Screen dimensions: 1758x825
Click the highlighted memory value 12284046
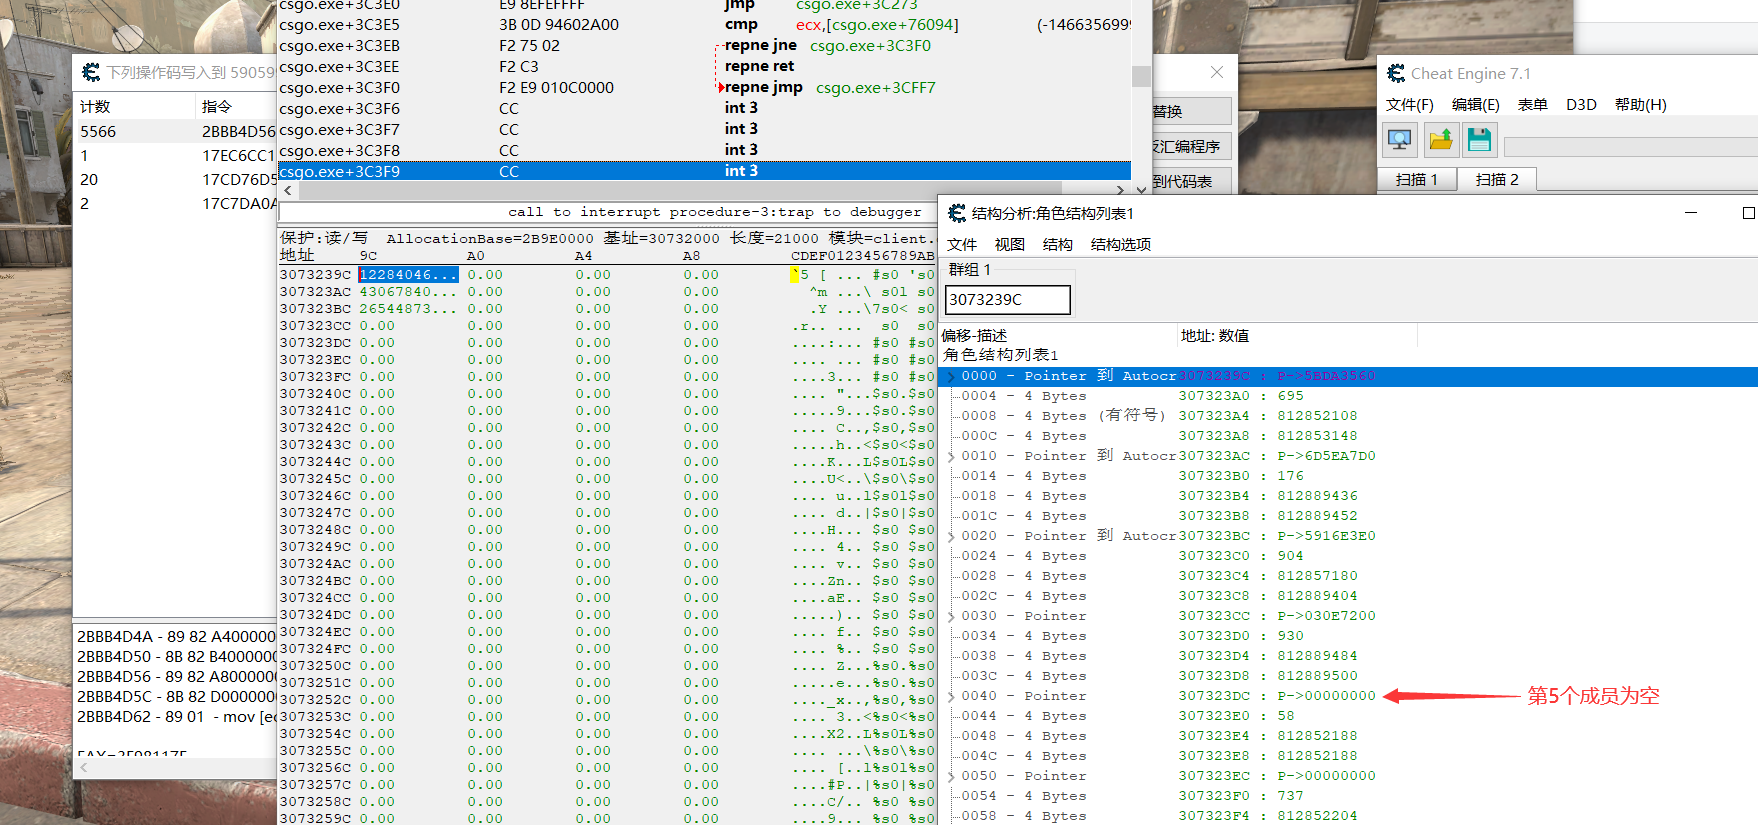[x=408, y=275]
